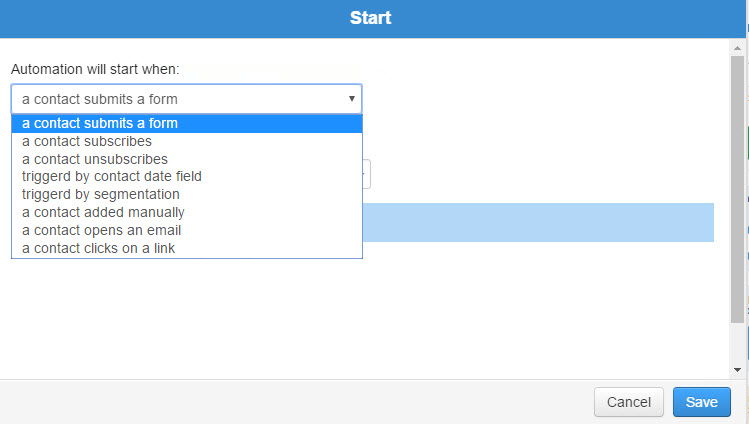Select "a contact submits a form" option
749x424 pixels.
(x=187, y=124)
